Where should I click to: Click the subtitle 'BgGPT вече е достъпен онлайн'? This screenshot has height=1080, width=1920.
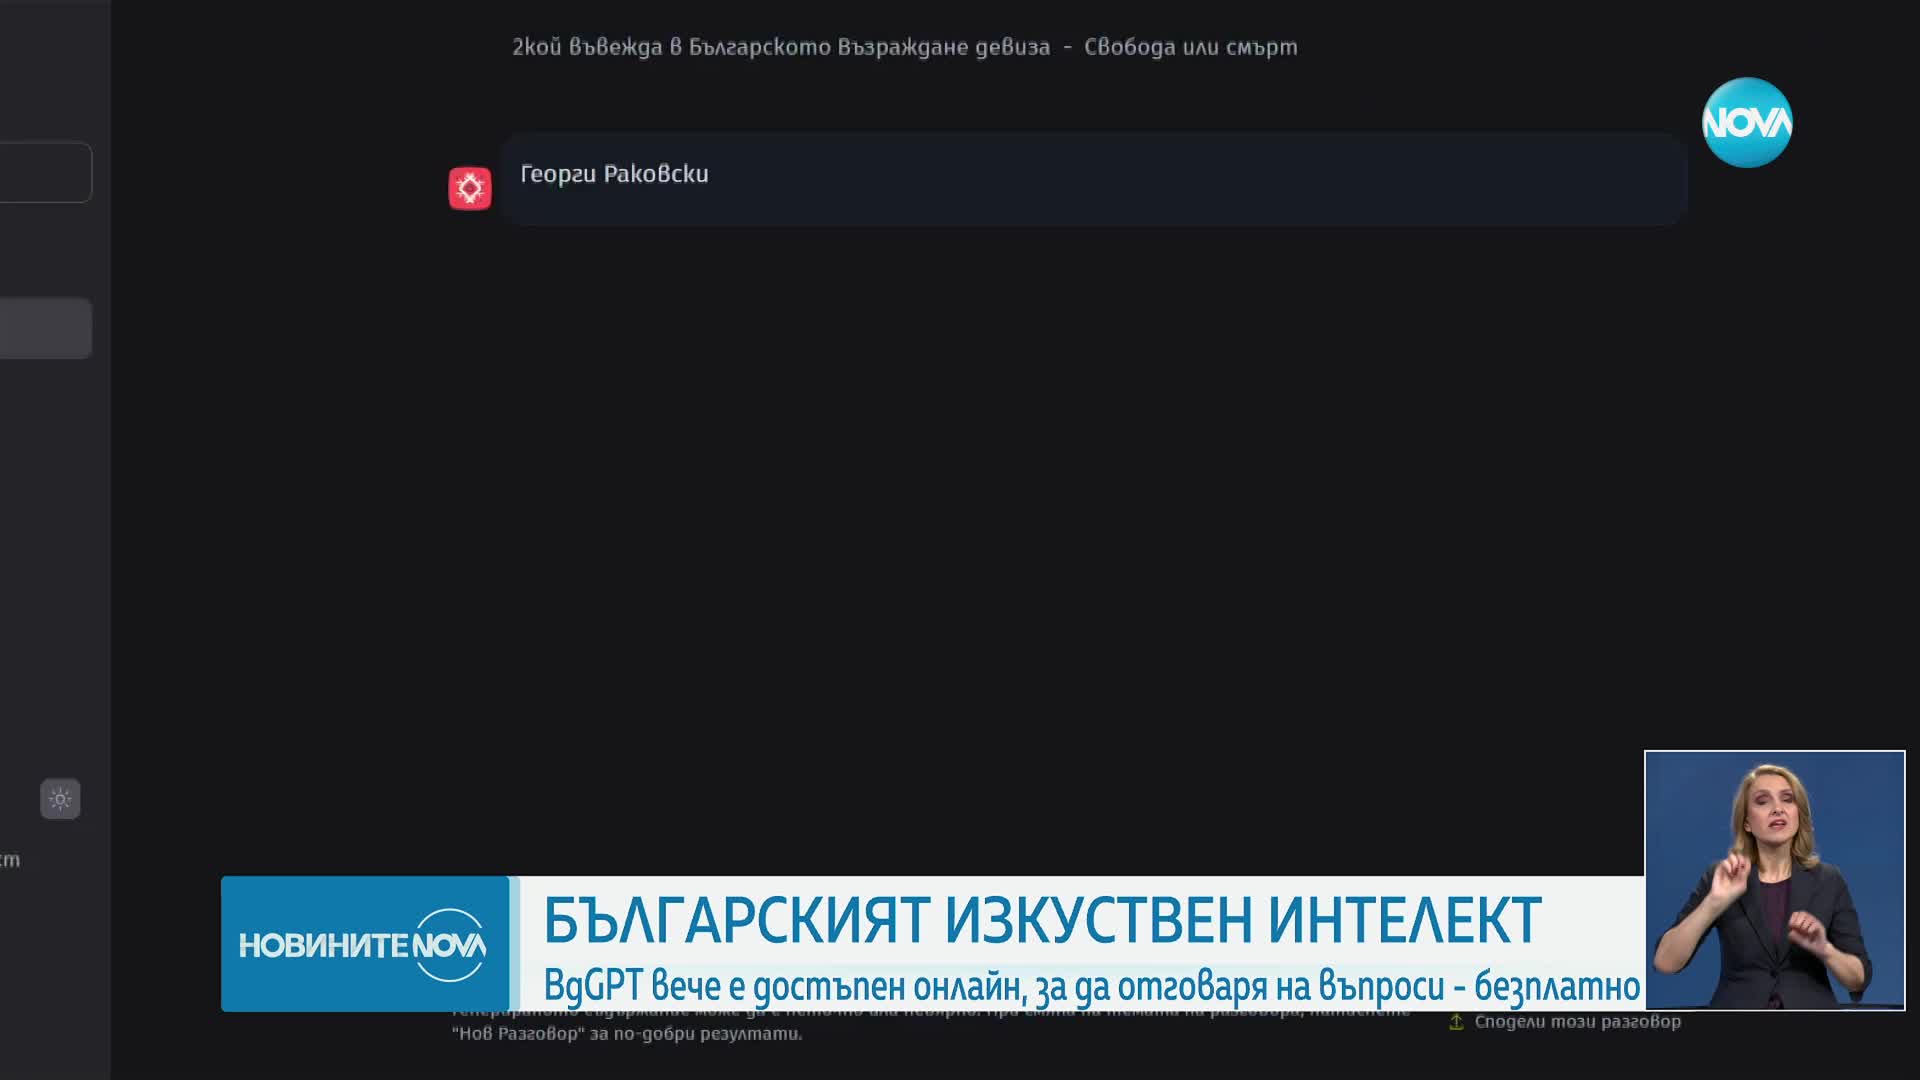pos(785,986)
